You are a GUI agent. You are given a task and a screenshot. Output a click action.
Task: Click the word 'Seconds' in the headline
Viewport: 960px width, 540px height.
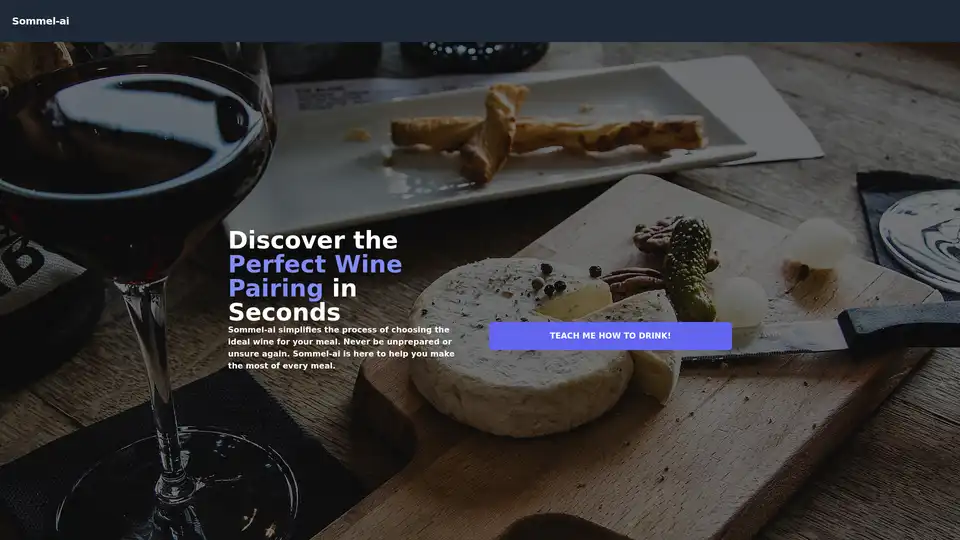click(284, 312)
